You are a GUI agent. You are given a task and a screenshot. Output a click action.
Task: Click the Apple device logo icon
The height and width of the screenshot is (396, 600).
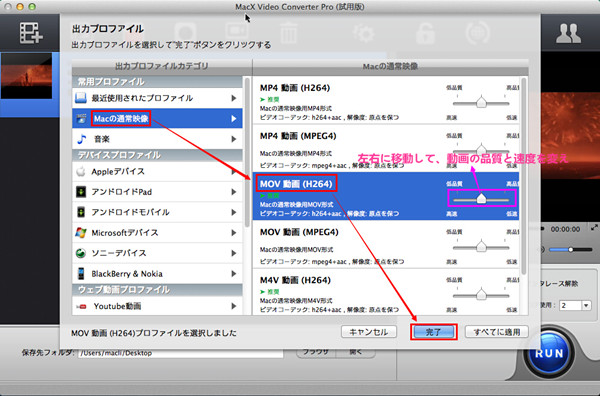81,171
